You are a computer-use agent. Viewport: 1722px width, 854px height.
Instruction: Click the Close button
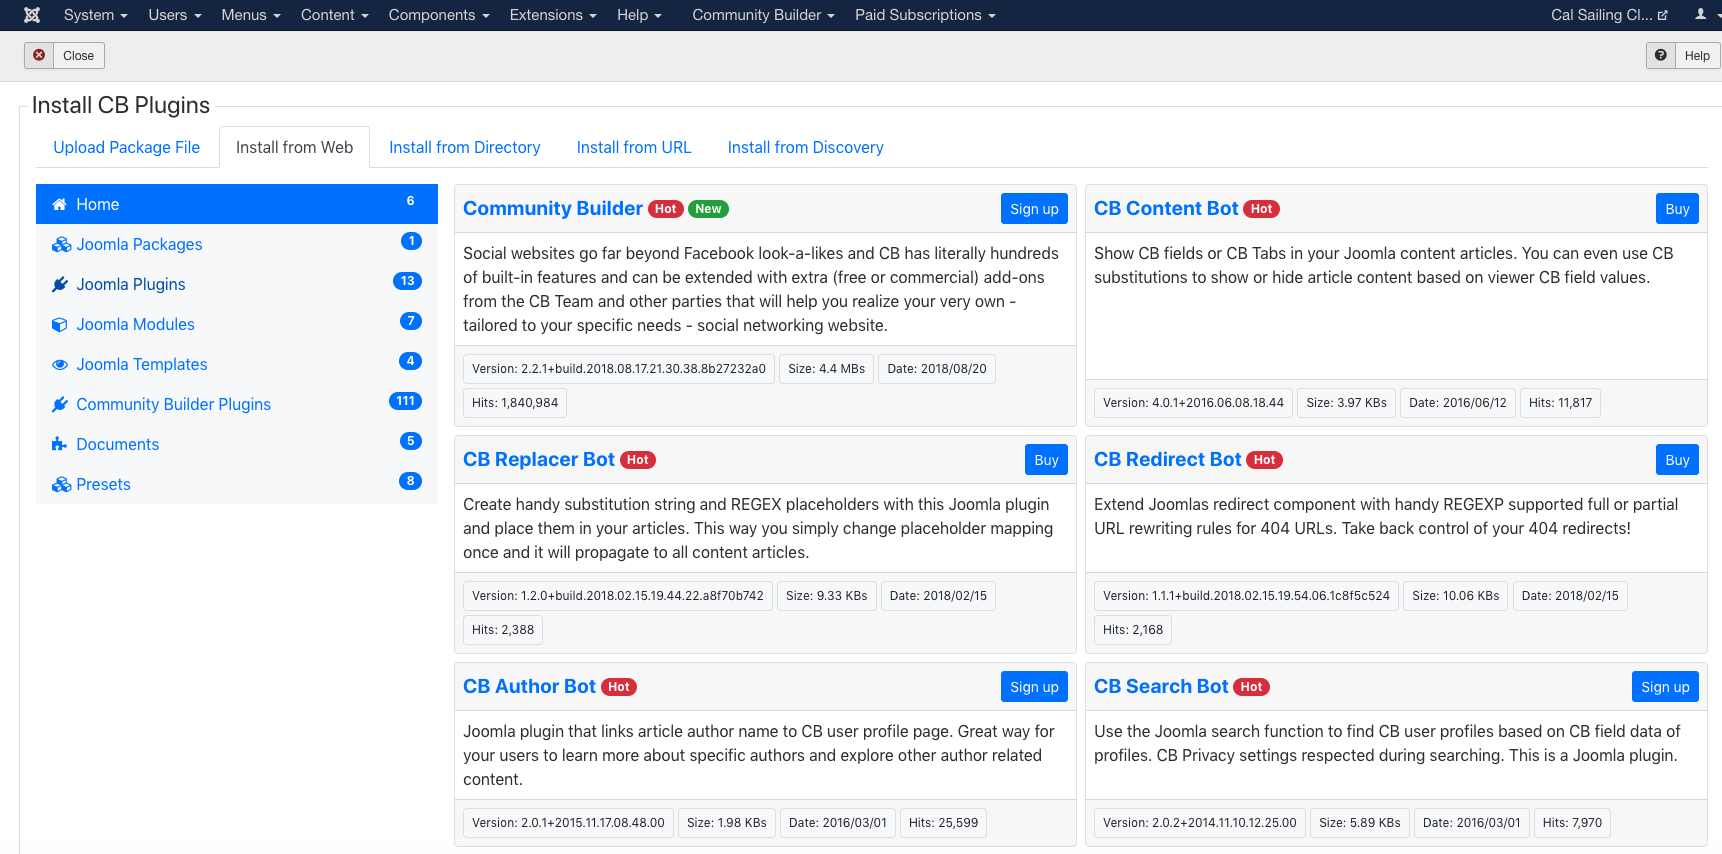(65, 55)
